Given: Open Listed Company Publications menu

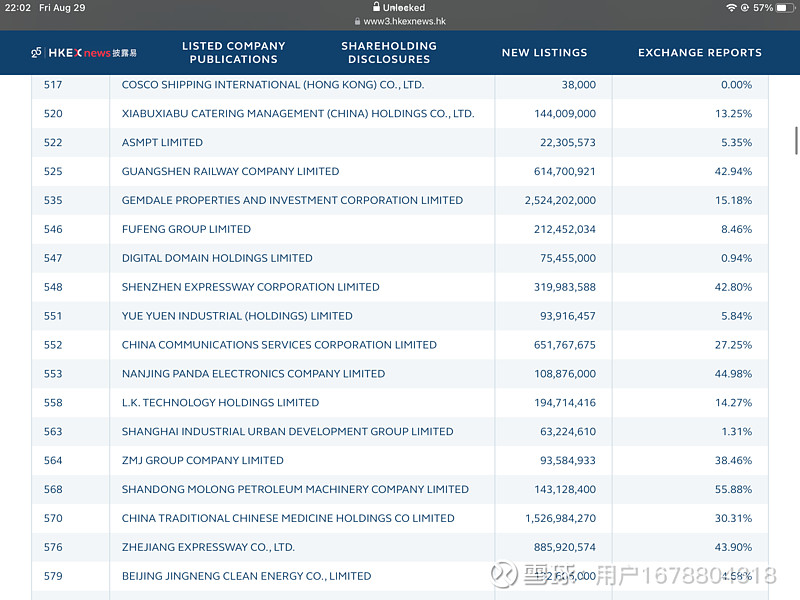Looking at the screenshot, I should (234, 53).
